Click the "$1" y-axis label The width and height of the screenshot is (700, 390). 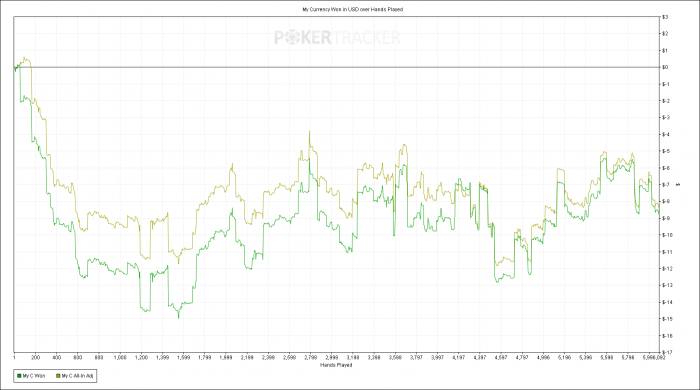tap(665, 50)
